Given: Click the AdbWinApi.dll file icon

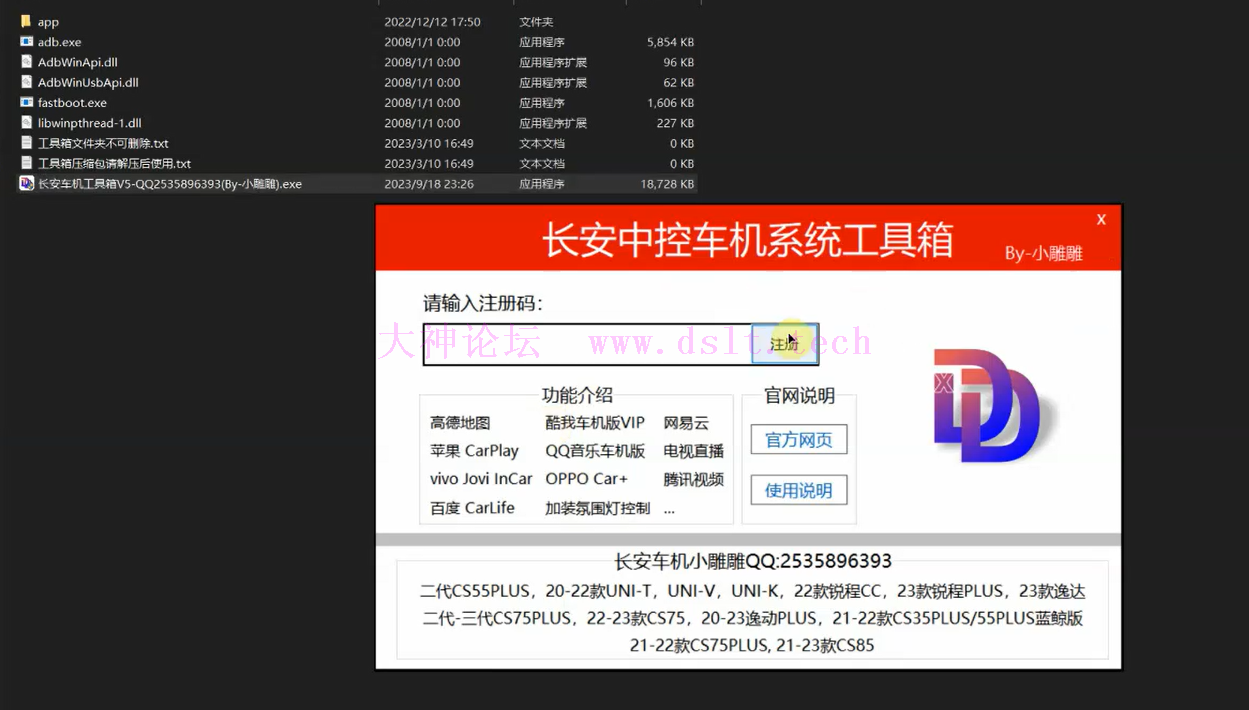Looking at the screenshot, I should (26, 62).
